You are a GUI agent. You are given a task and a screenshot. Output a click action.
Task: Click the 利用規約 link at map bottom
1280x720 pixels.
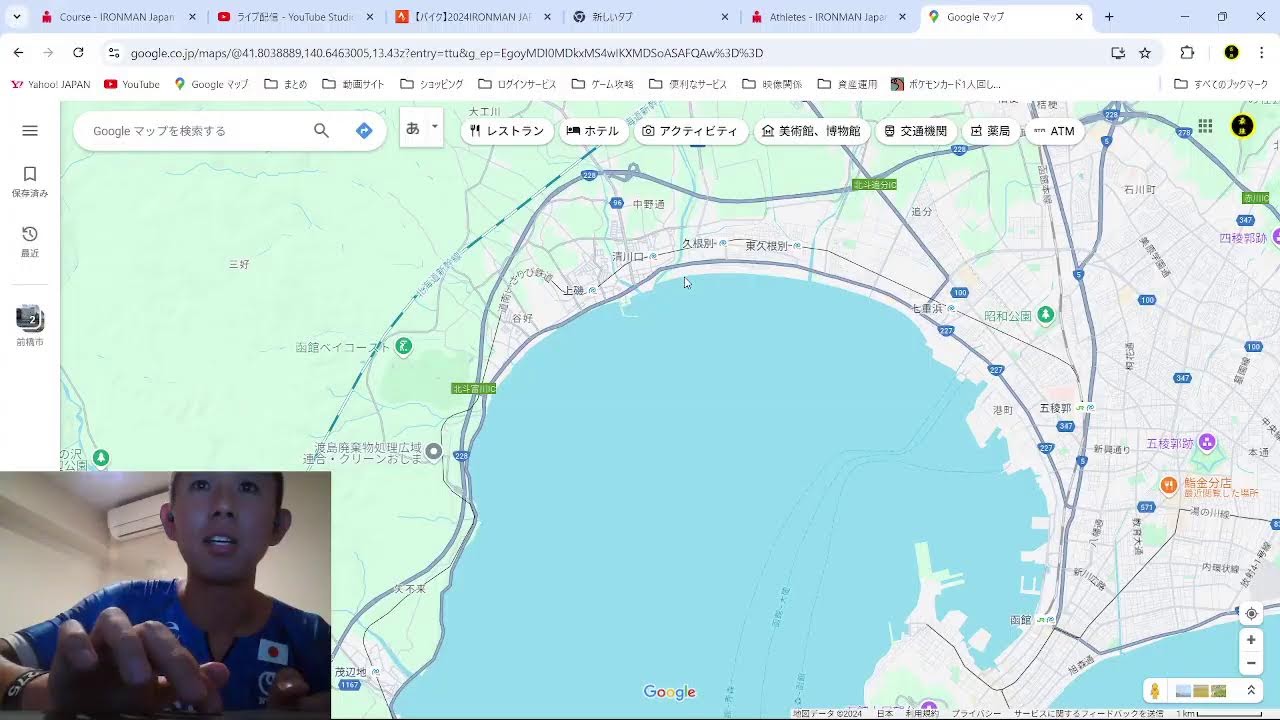click(x=921, y=714)
